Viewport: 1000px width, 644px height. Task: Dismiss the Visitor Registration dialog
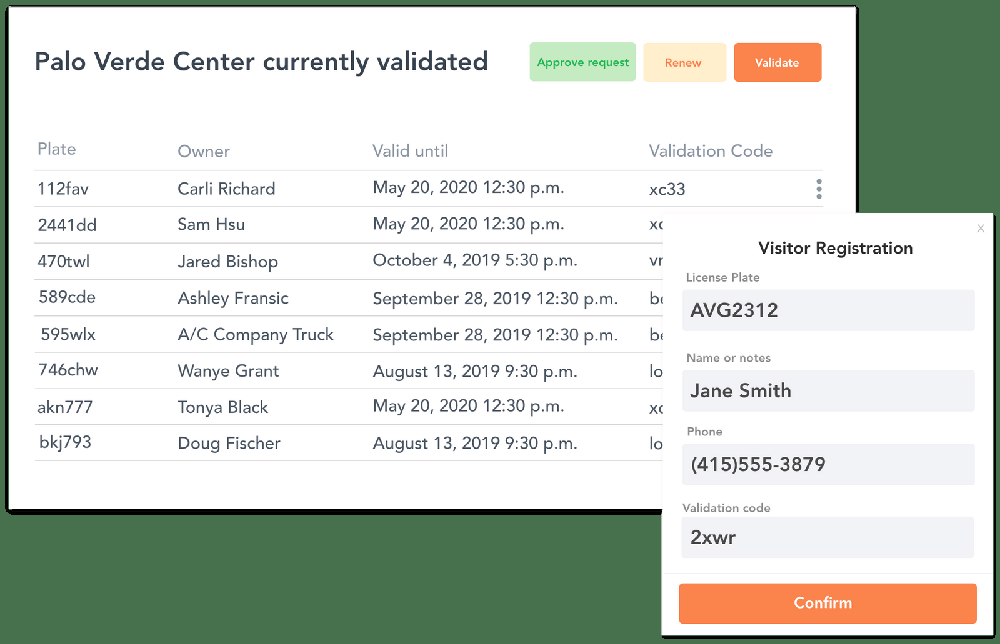point(981,228)
